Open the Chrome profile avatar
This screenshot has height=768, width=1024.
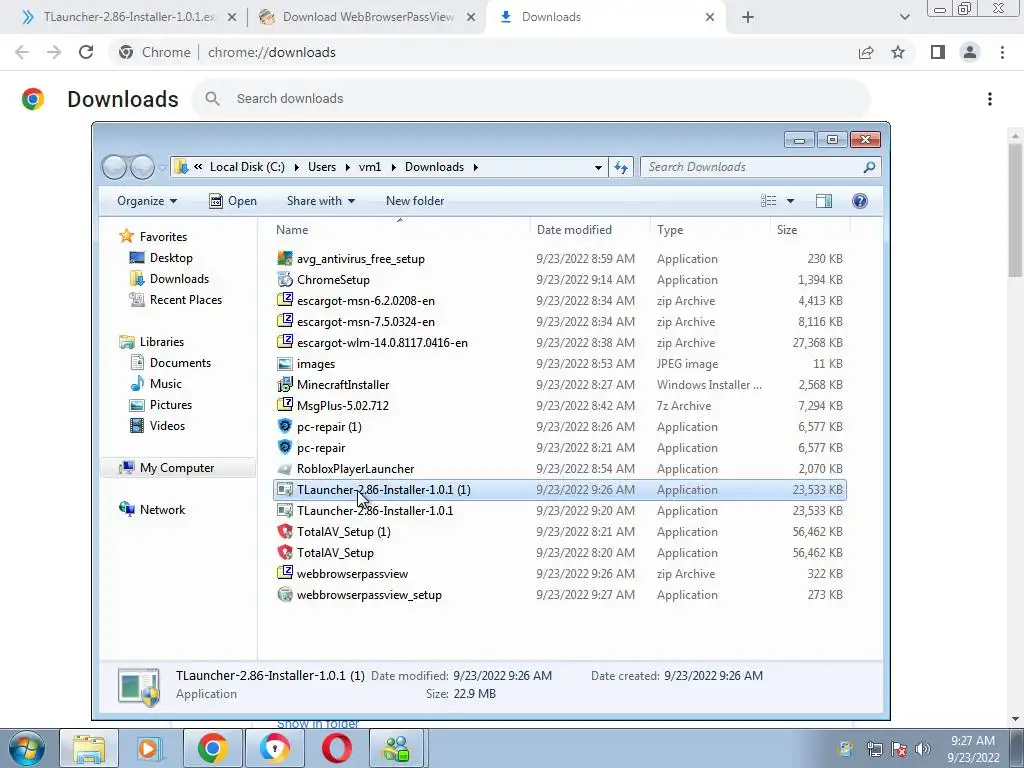pyautogui.click(x=970, y=52)
